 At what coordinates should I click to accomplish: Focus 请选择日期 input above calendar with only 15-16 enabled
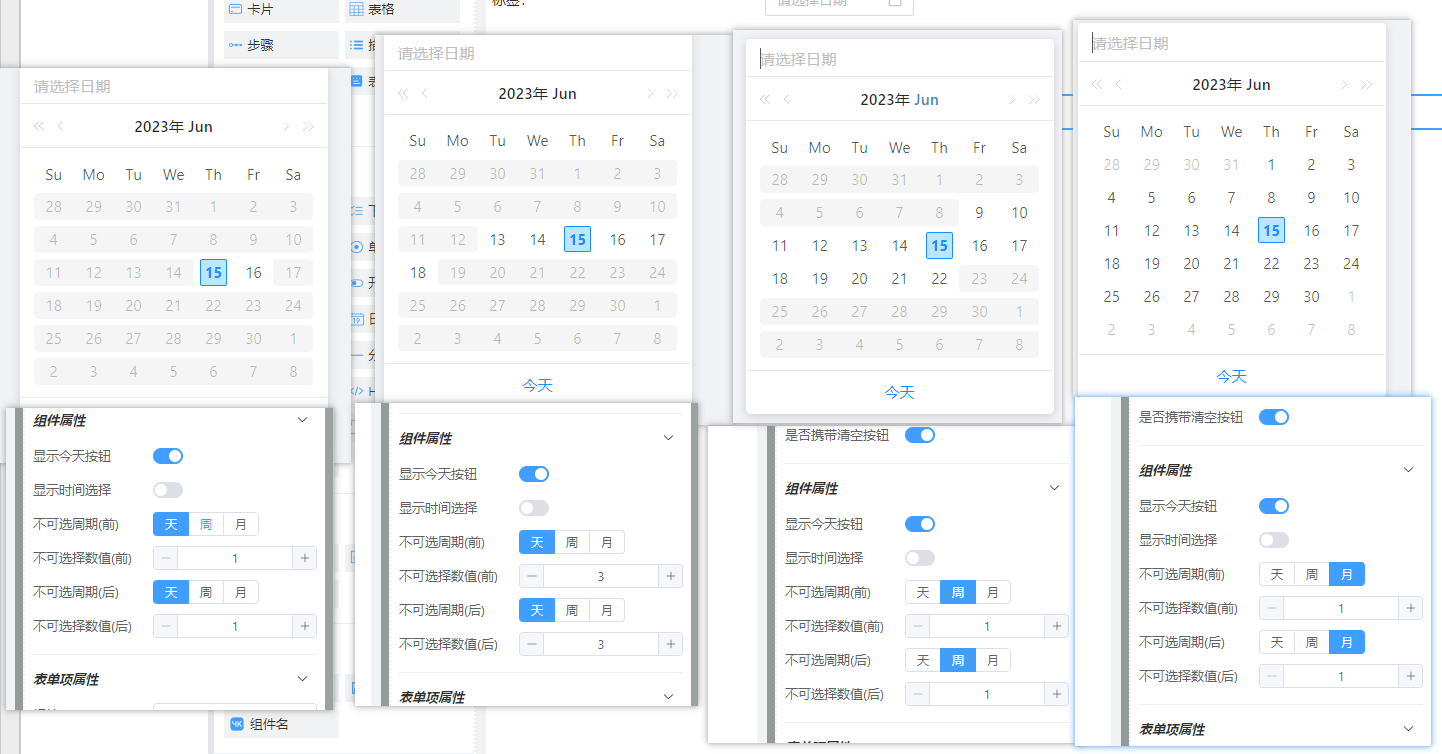[174, 86]
